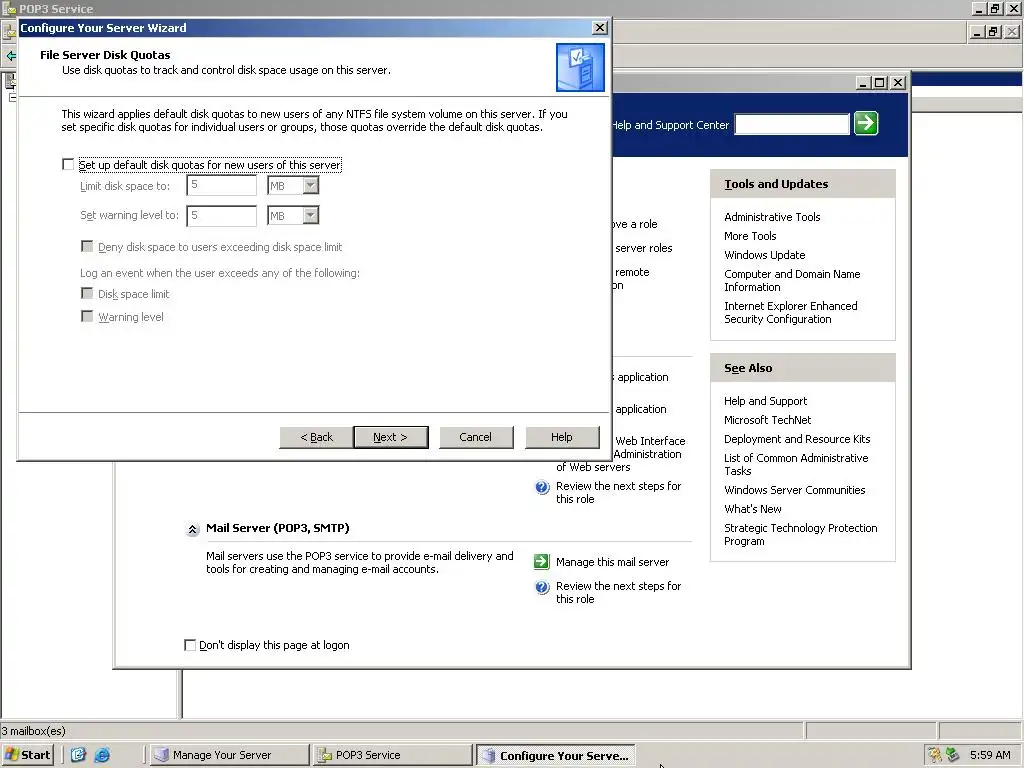
Task: Click the back arrow in POP3 Service toolbar
Action: click(x=10, y=56)
